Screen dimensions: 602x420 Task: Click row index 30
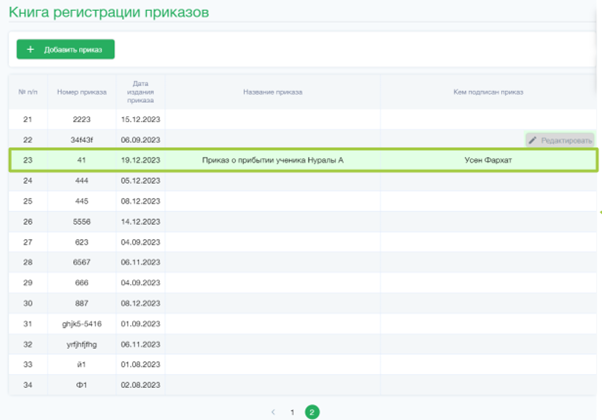click(28, 303)
